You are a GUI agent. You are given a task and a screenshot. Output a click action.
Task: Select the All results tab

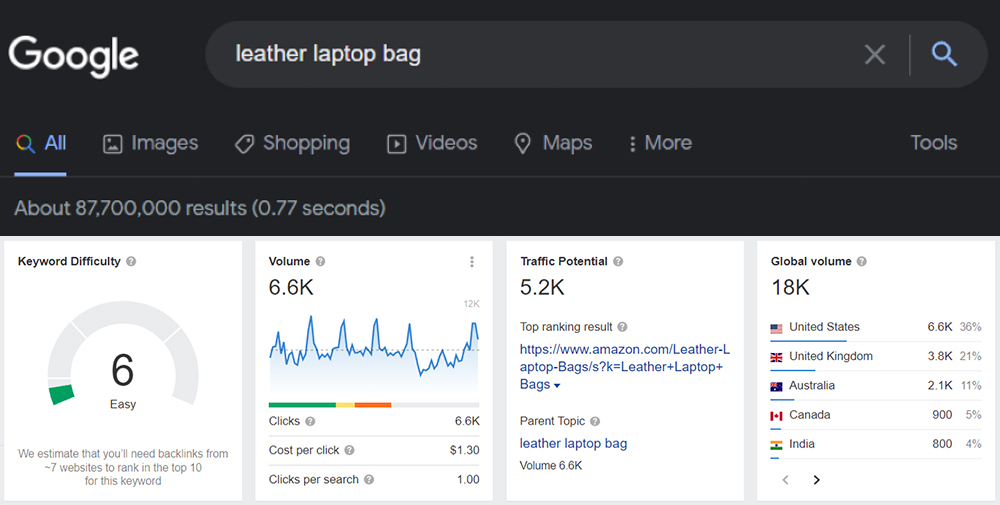tap(41, 143)
